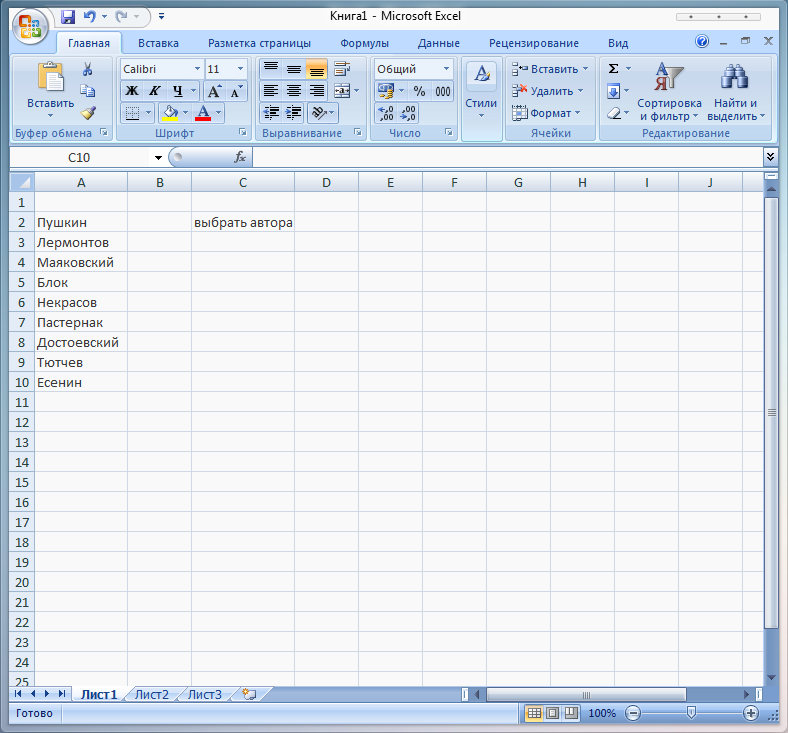Image resolution: width=788 pixels, height=733 pixels.
Task: Select the row 5 header
Action: click(x=22, y=282)
